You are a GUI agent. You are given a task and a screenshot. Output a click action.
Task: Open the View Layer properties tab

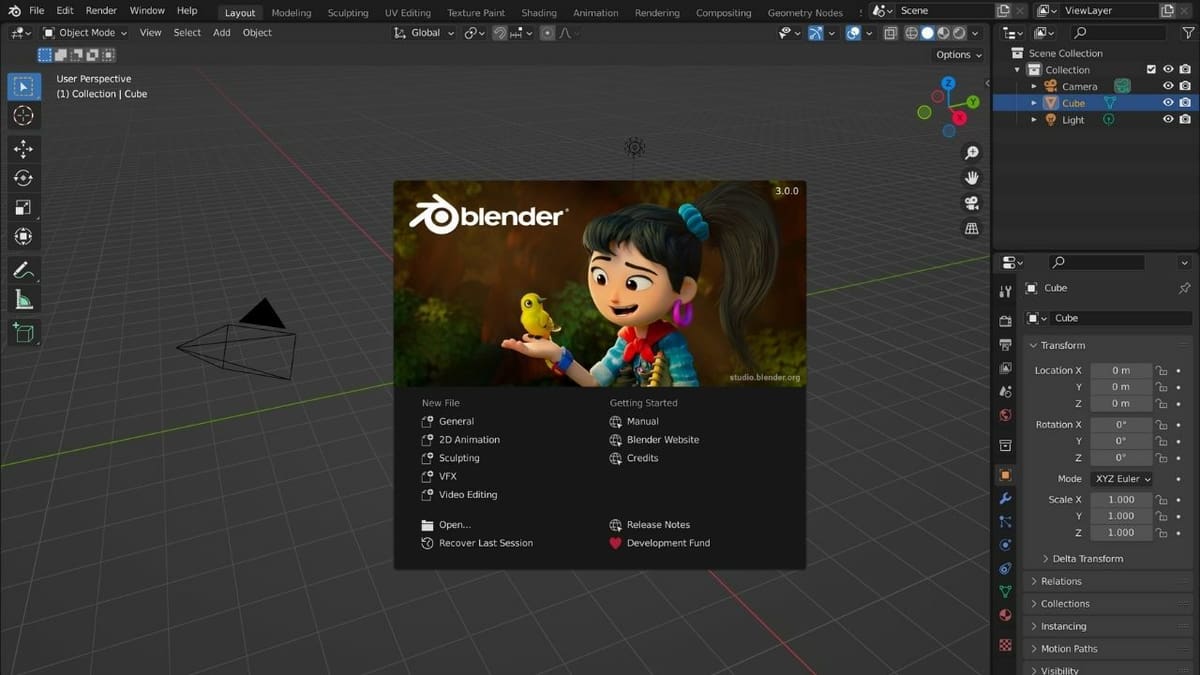[x=1005, y=368]
